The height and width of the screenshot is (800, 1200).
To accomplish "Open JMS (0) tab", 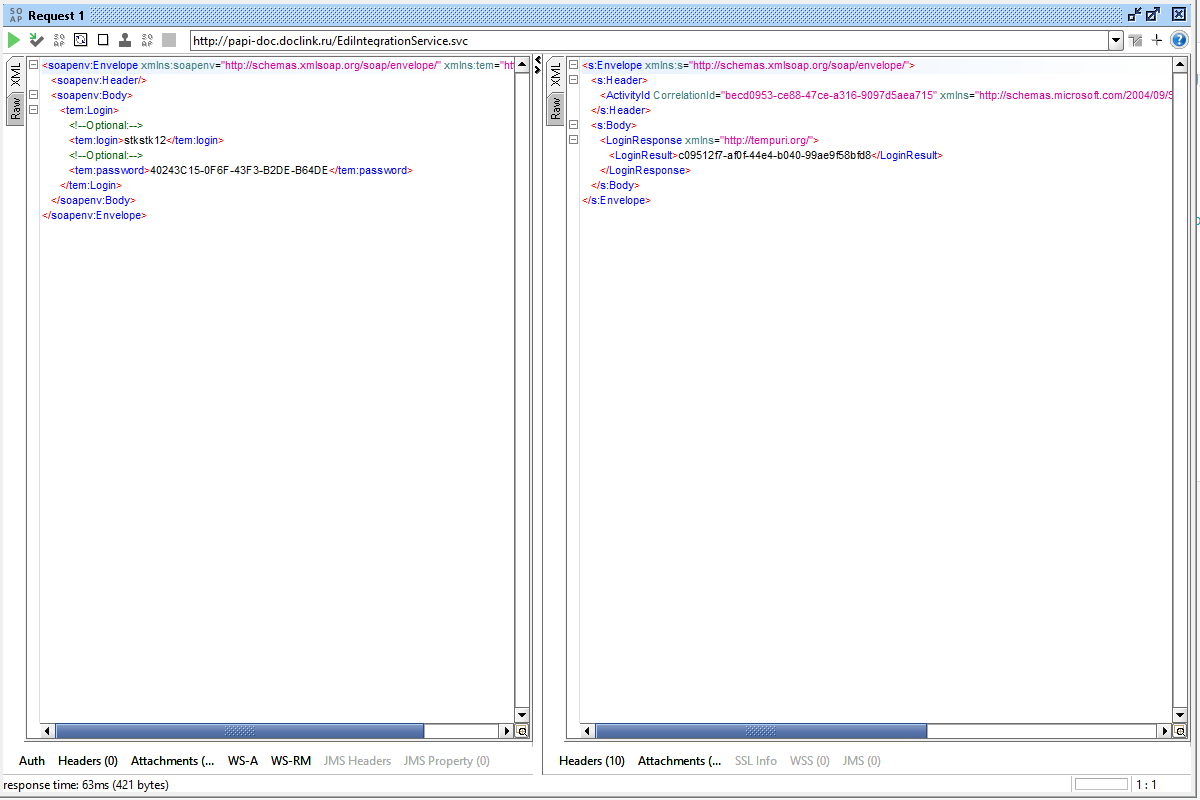I will click(862, 761).
